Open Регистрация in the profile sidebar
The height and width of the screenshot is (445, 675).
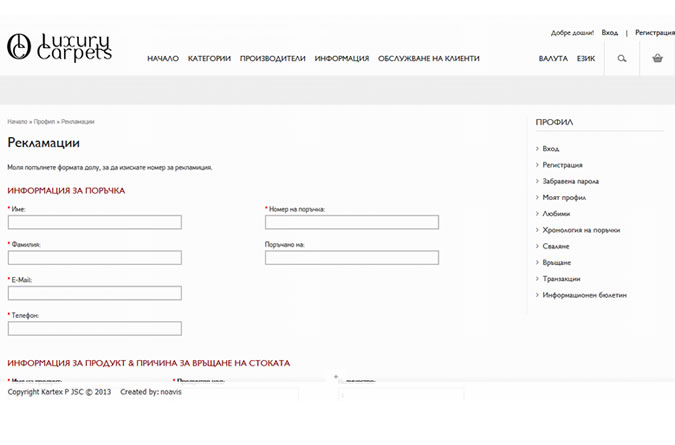click(562, 165)
